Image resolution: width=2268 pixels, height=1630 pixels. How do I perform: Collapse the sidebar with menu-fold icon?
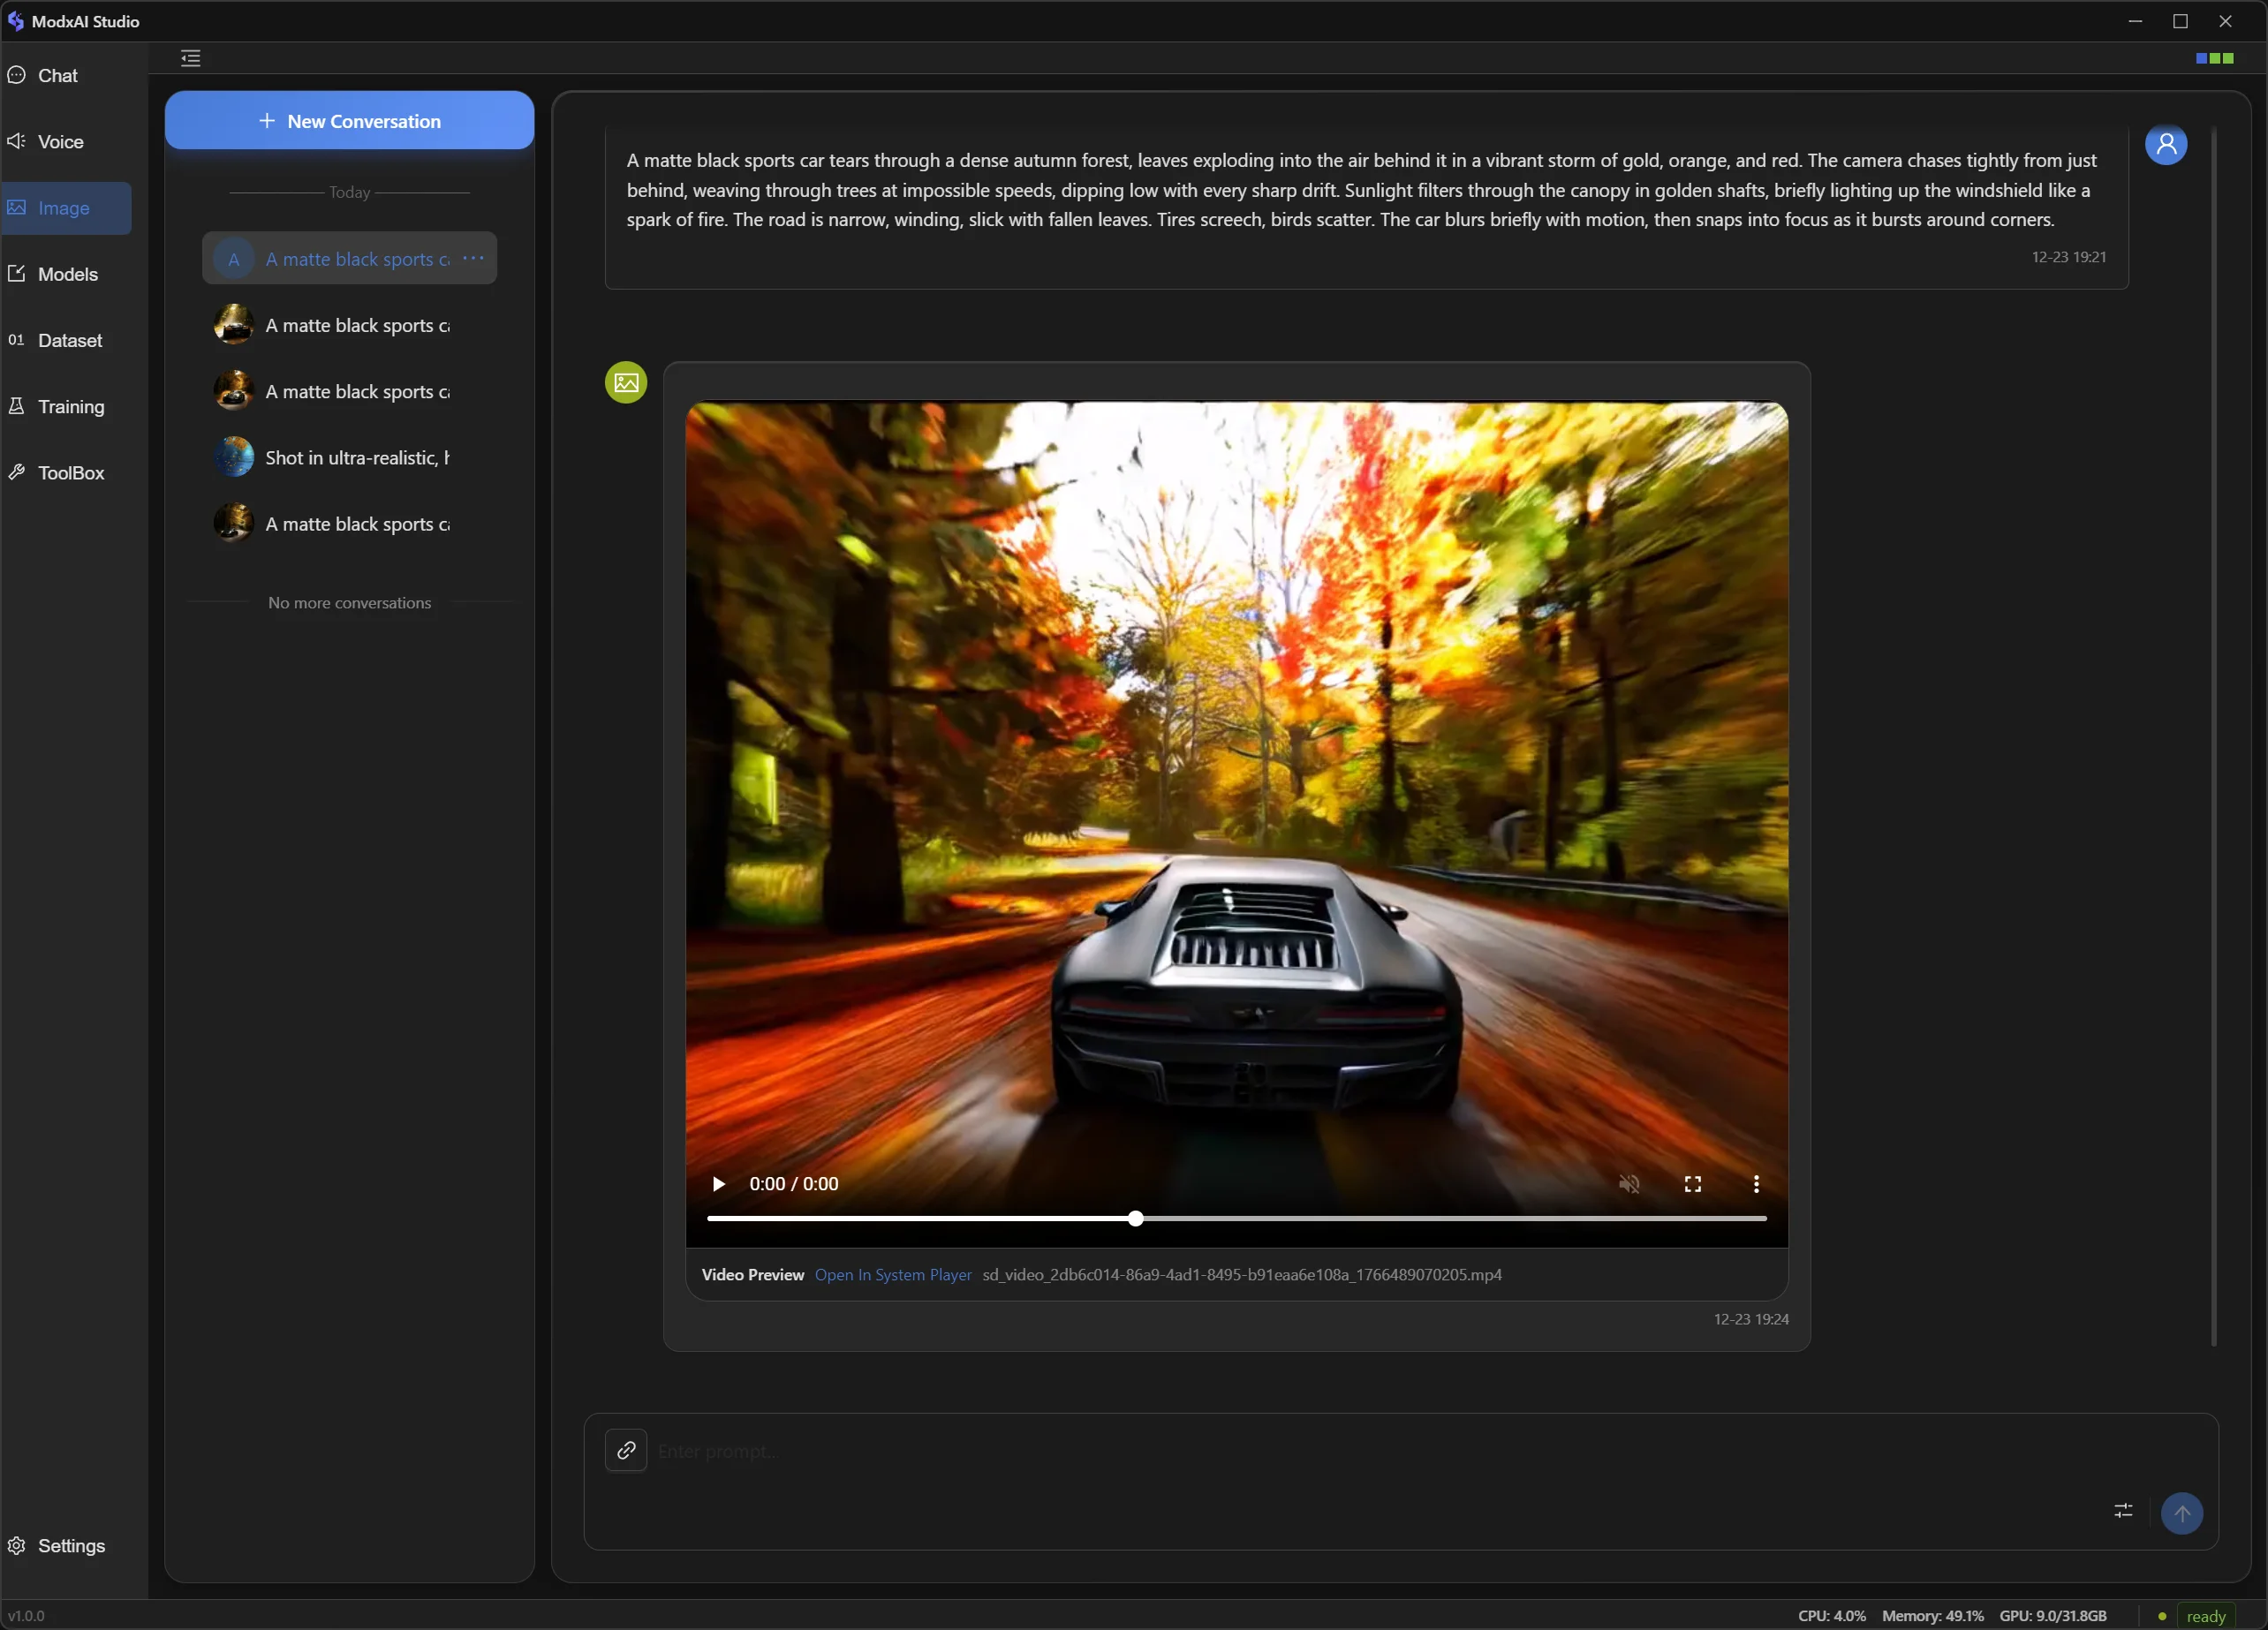191,58
